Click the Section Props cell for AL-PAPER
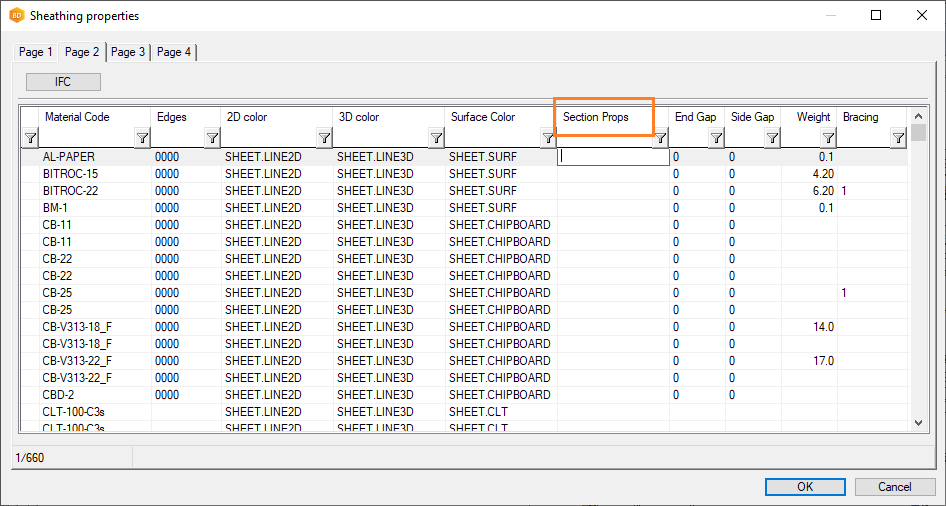Screen dimensions: 946x506 coord(613,156)
